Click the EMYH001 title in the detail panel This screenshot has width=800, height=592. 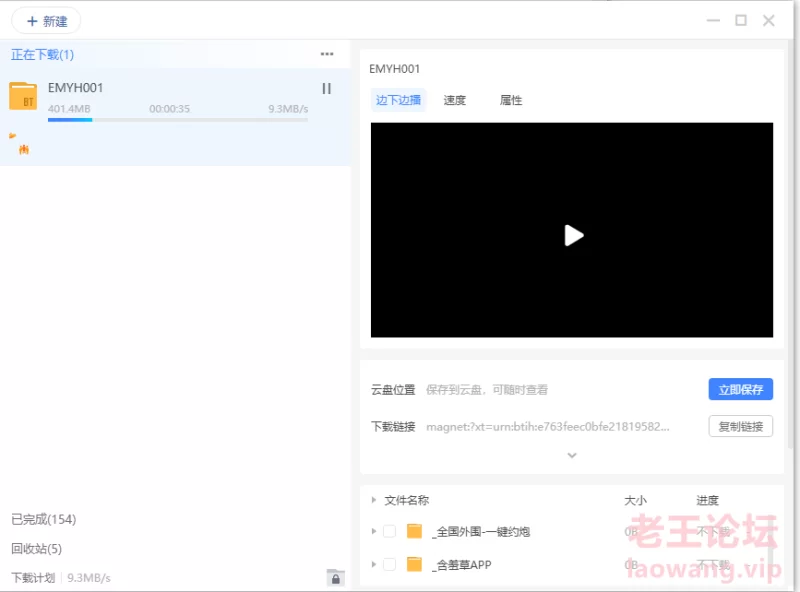tap(394, 69)
